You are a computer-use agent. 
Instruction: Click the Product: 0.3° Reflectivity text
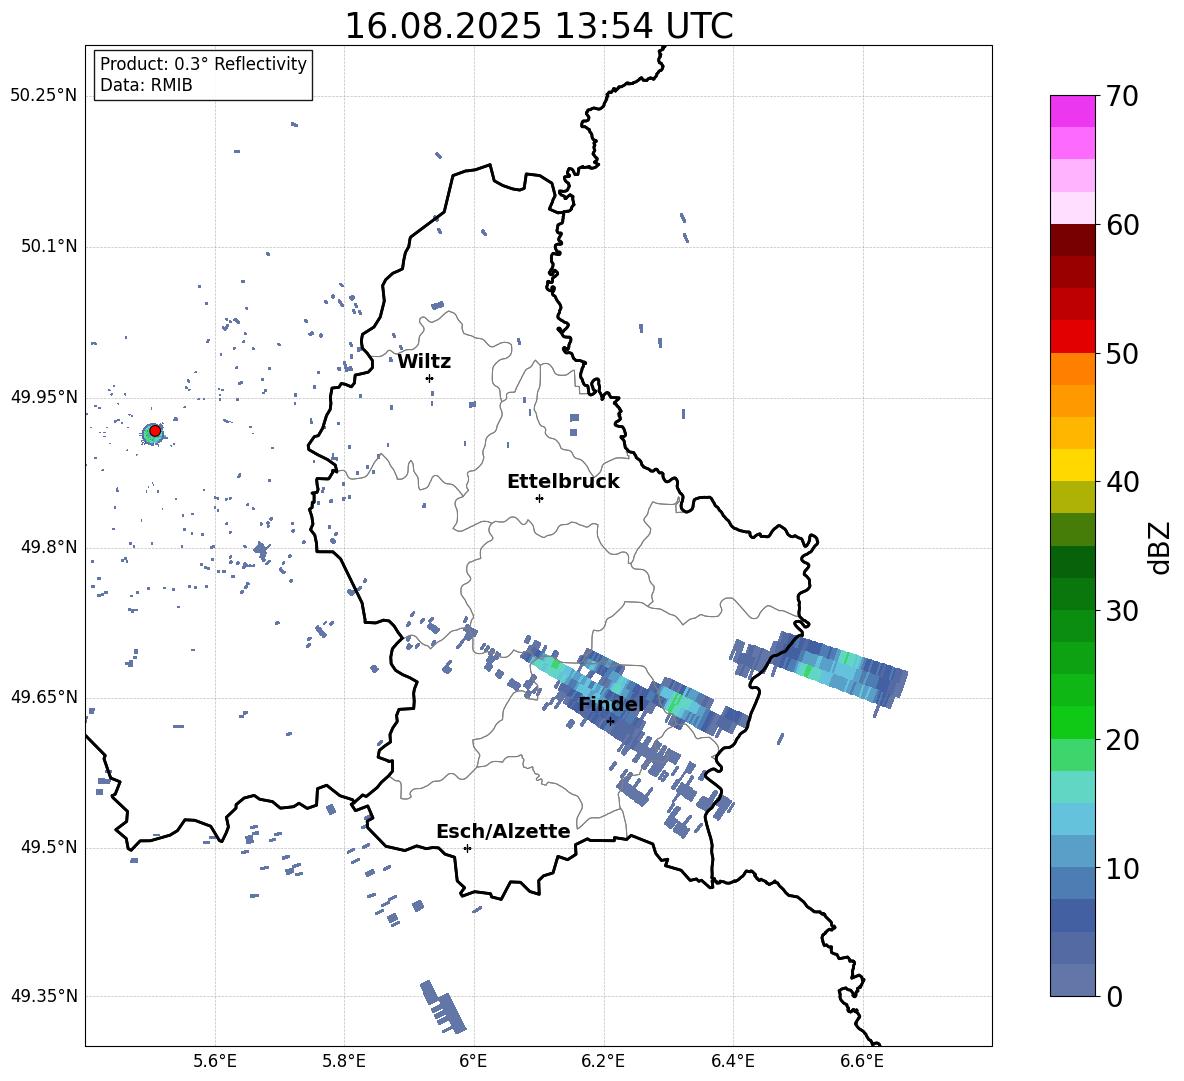pos(203,64)
